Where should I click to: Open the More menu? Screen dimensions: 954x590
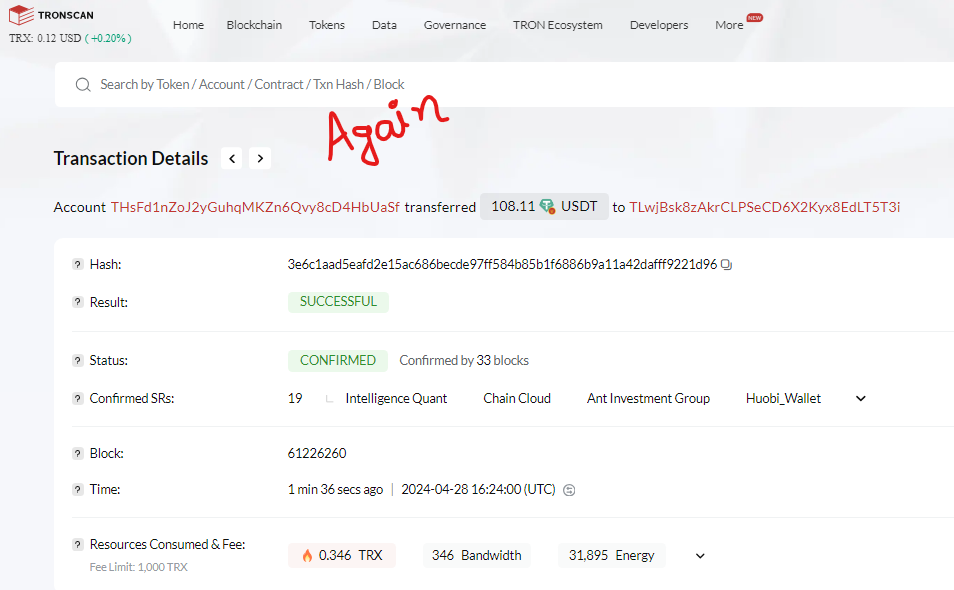(729, 25)
